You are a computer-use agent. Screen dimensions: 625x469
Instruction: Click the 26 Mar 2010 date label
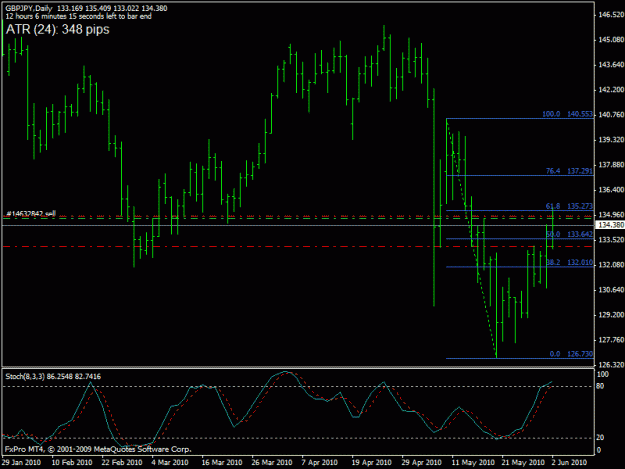272,462
